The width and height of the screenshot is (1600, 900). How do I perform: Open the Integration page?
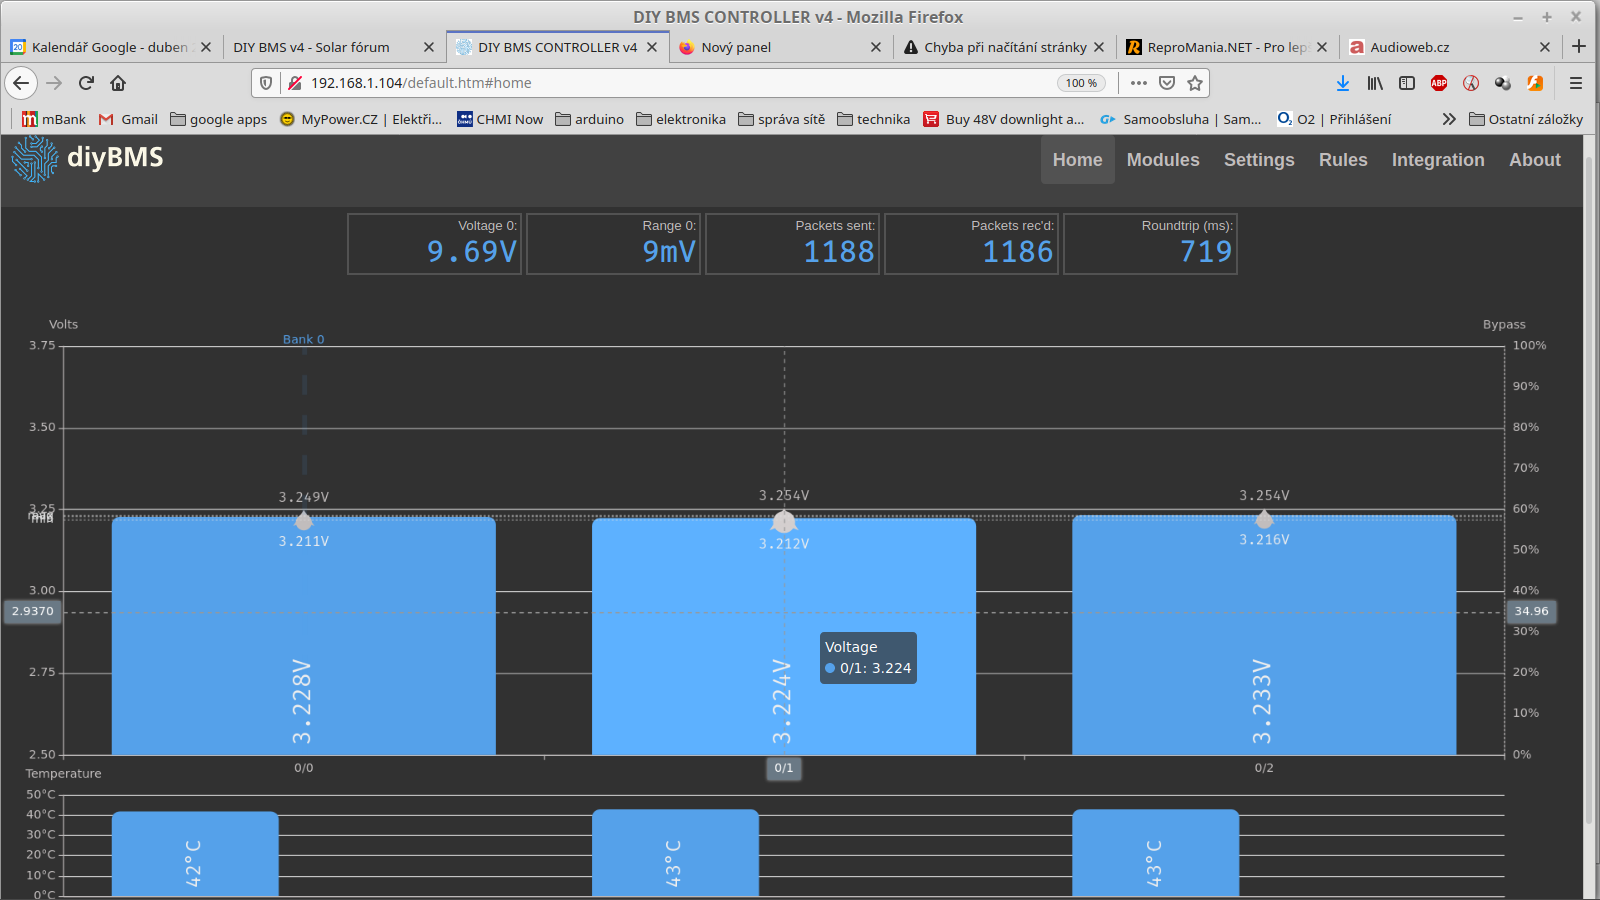click(1438, 160)
